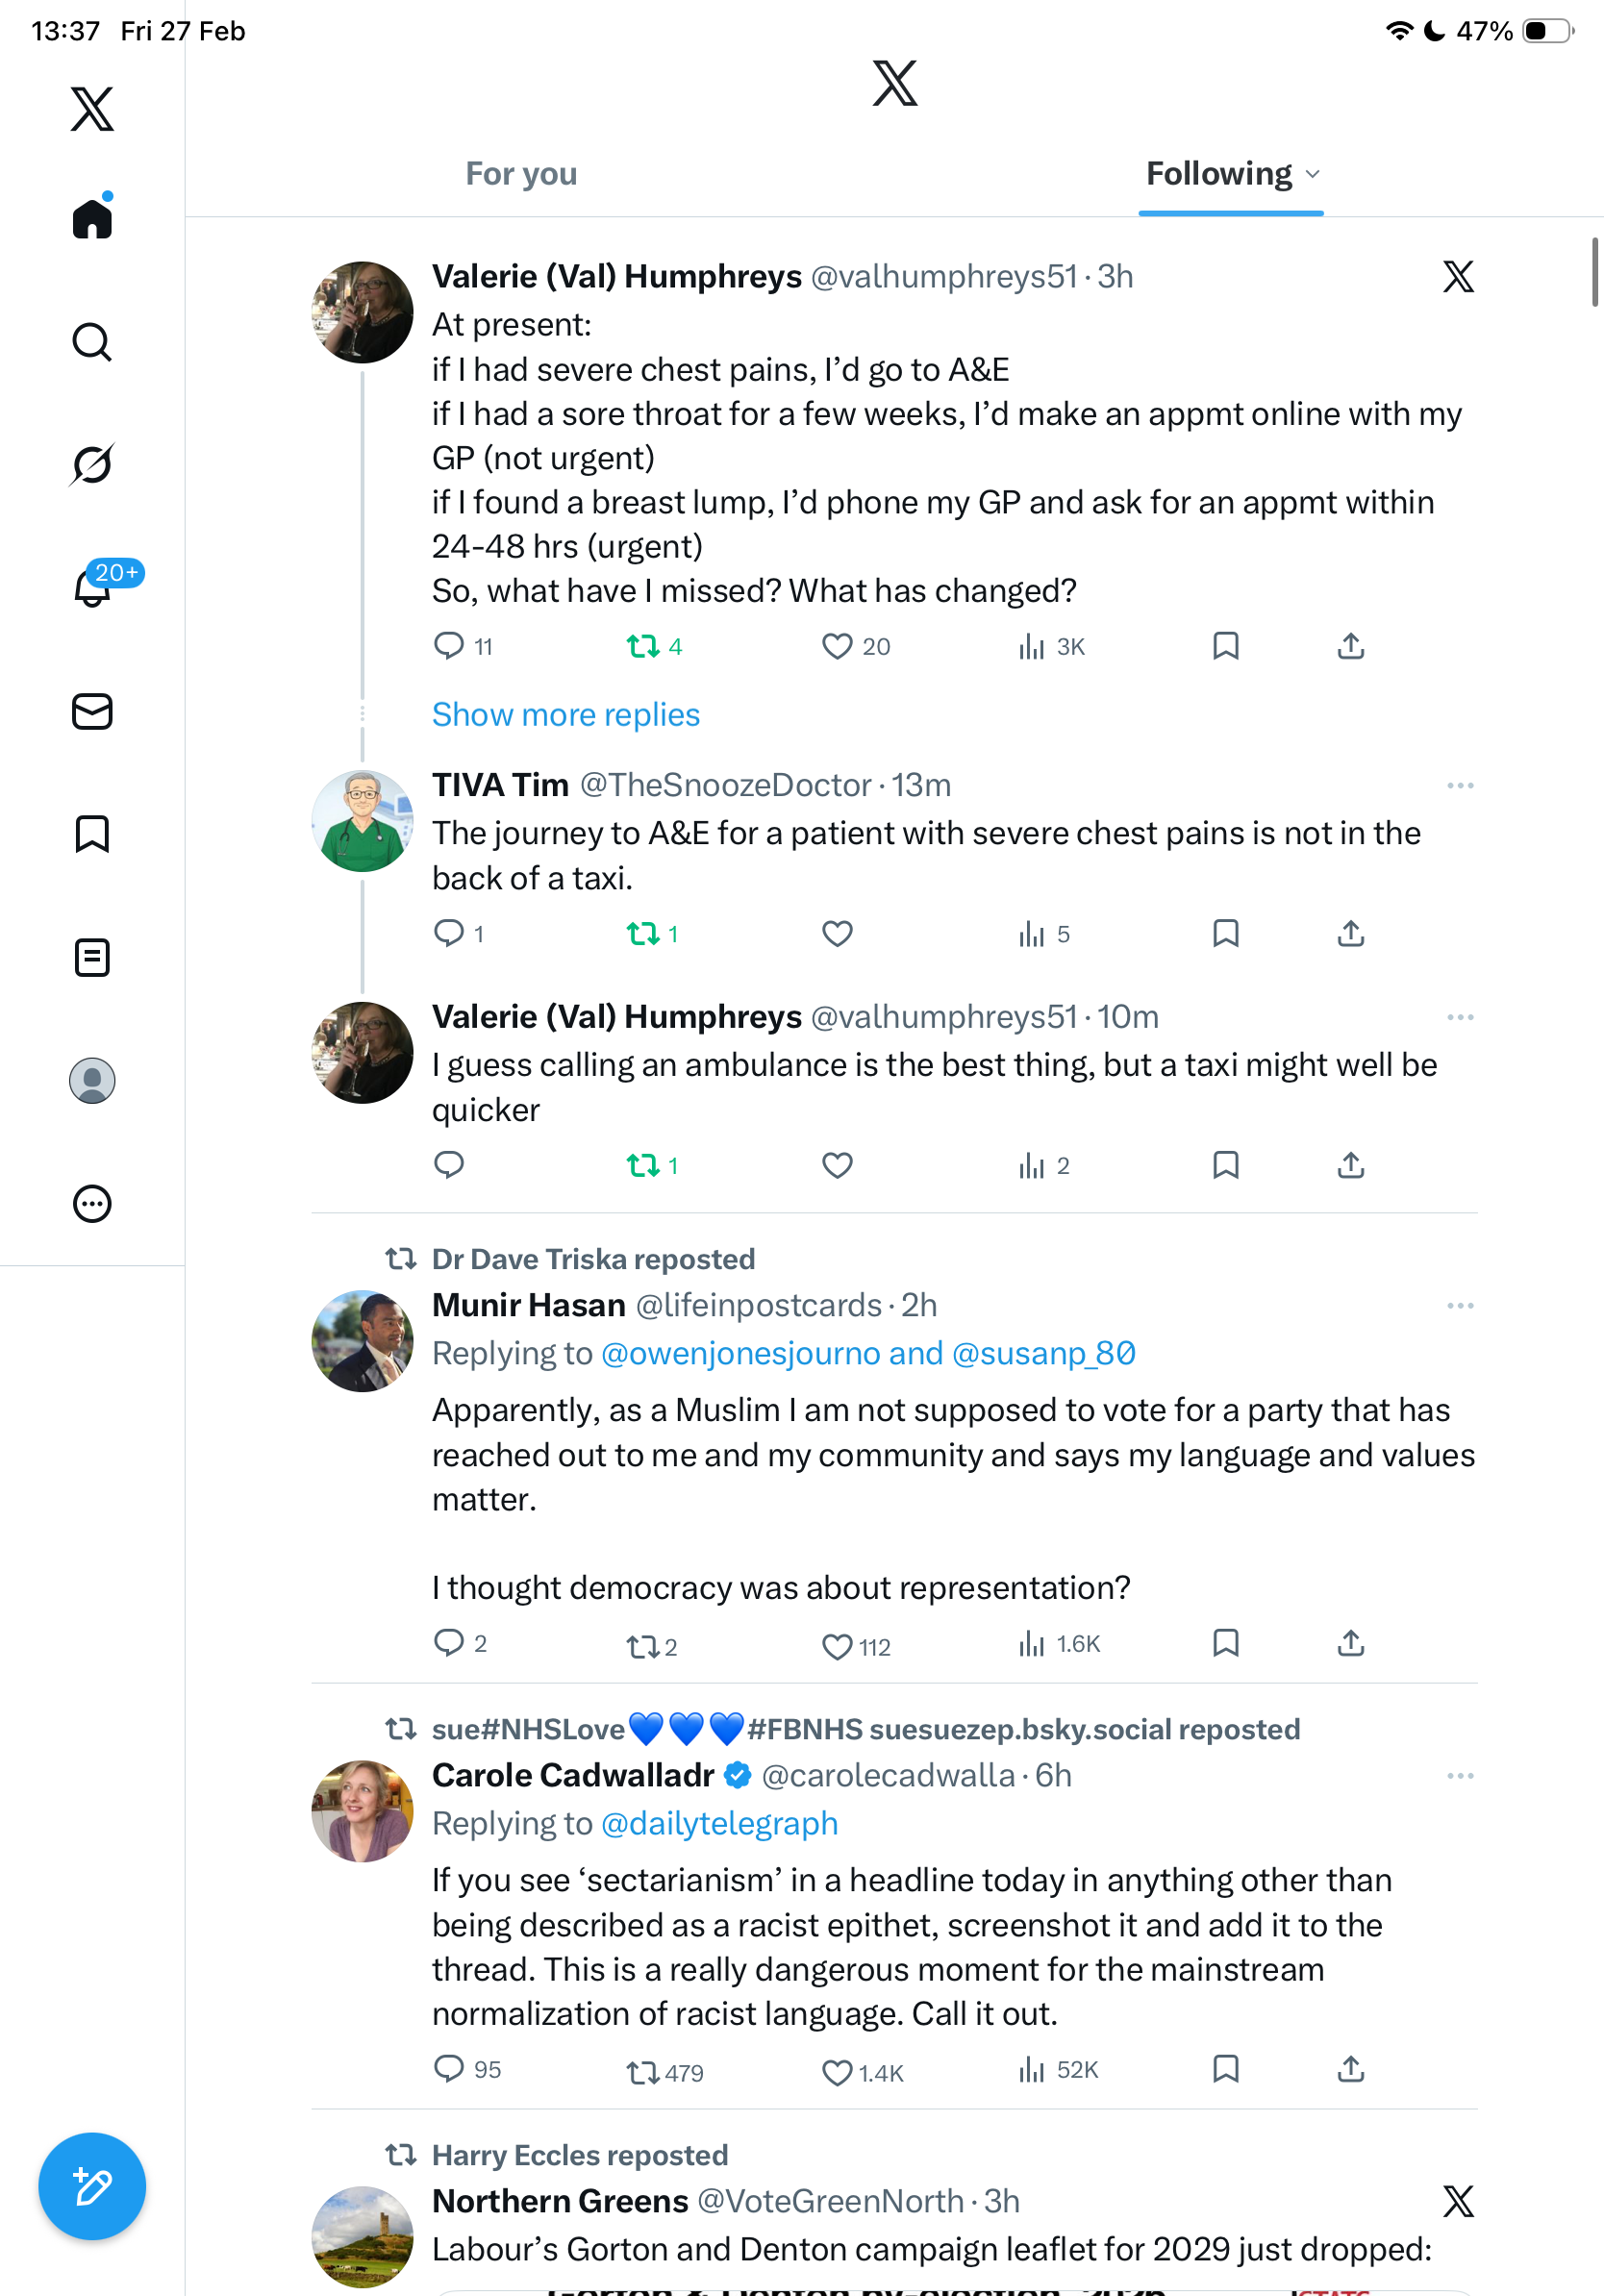Viewport: 1604px width, 2296px height.
Task: Share the Carole Cadwalladr post
Action: [x=1350, y=2068]
